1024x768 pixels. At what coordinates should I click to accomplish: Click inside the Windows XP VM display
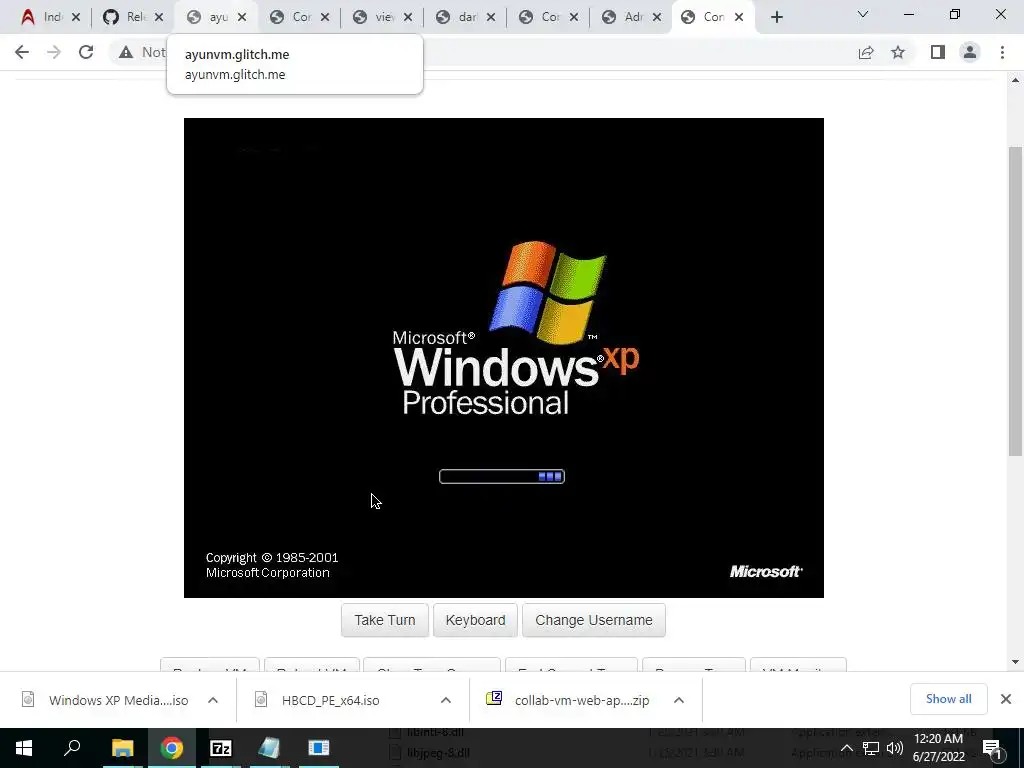504,357
